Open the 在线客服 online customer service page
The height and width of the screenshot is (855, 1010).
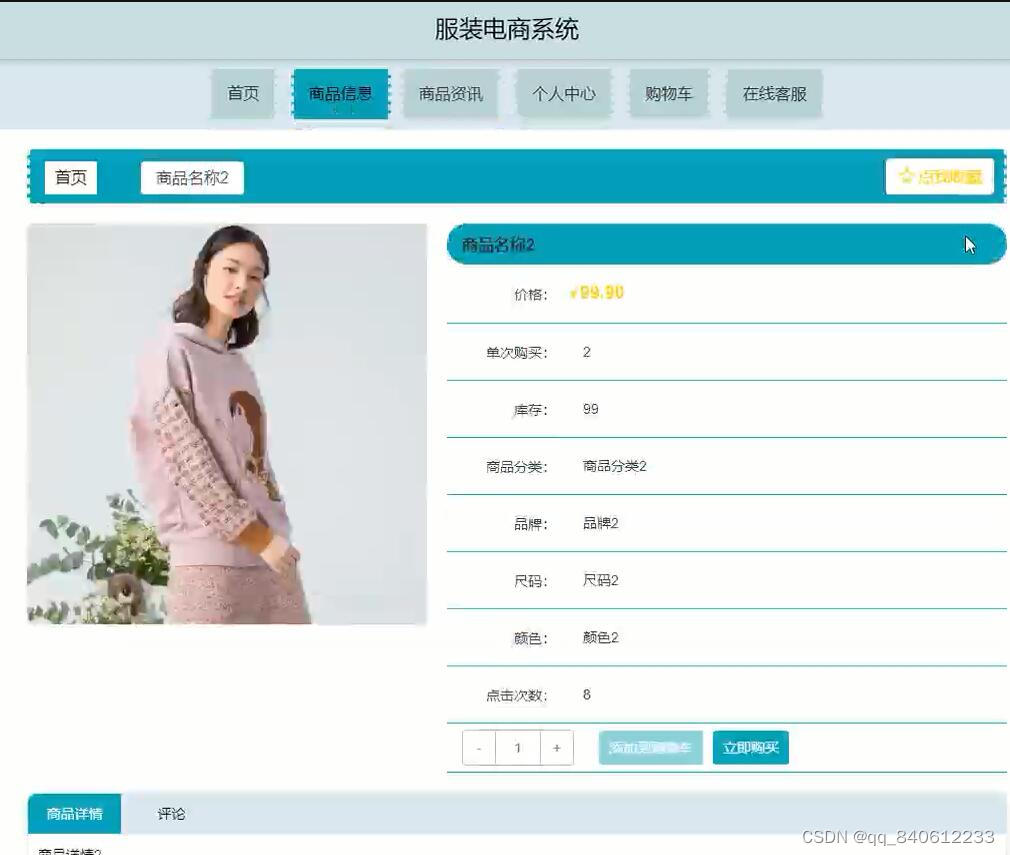click(x=774, y=93)
